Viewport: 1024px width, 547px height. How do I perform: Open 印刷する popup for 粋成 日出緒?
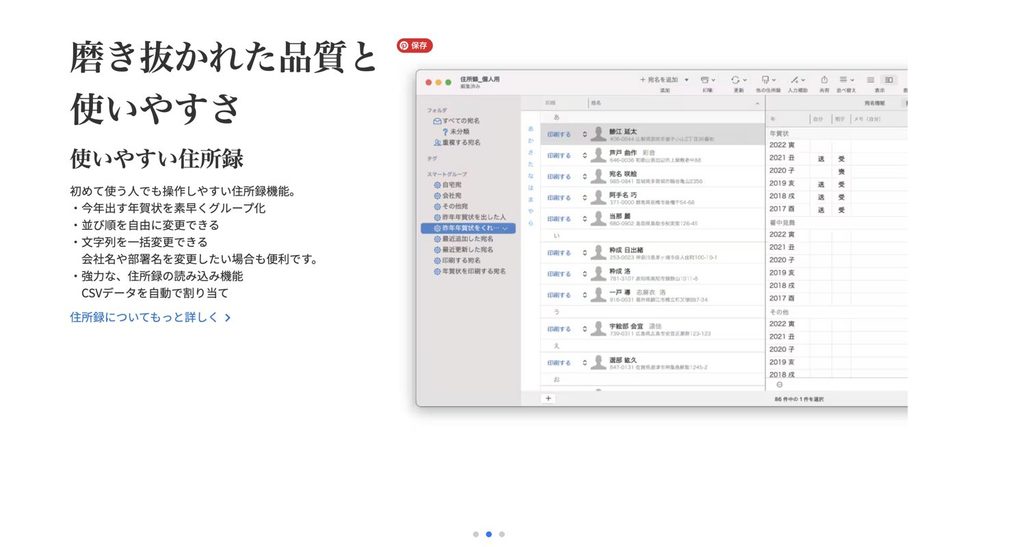567,253
